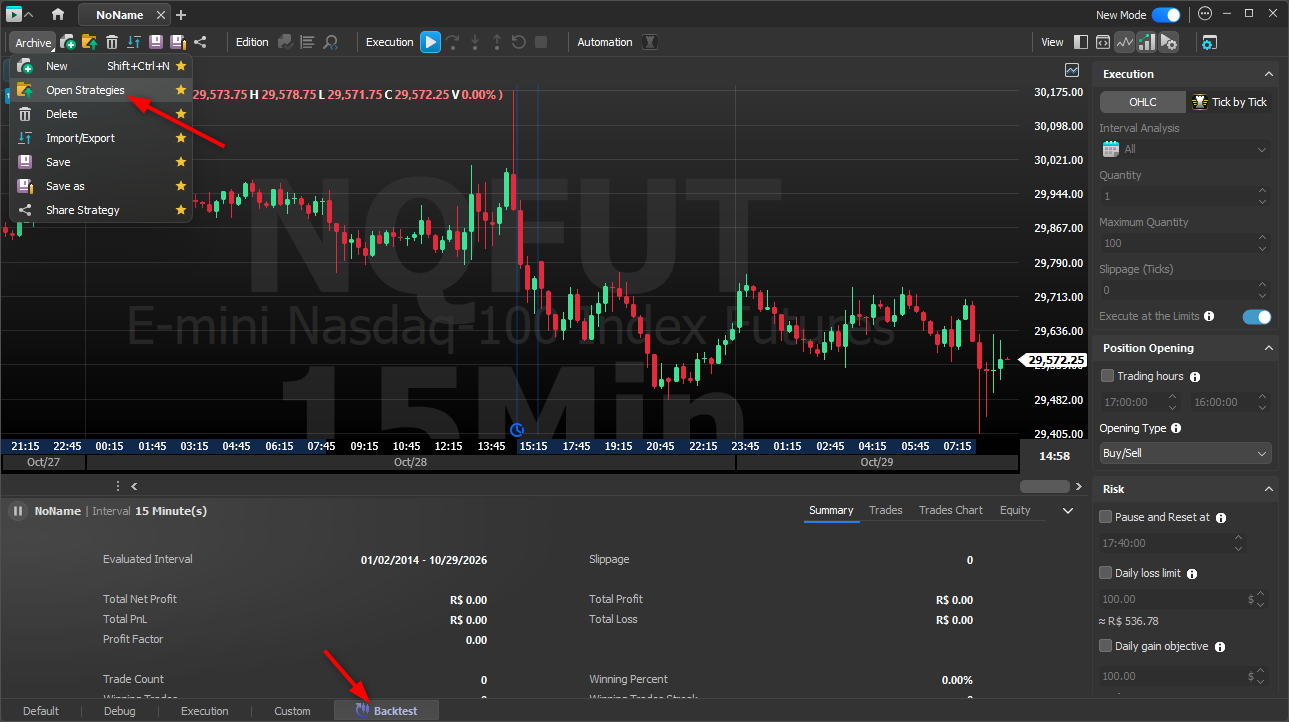Tick the Daily gain objective checkbox
Viewport: 1289px width, 722px height.
1106,646
